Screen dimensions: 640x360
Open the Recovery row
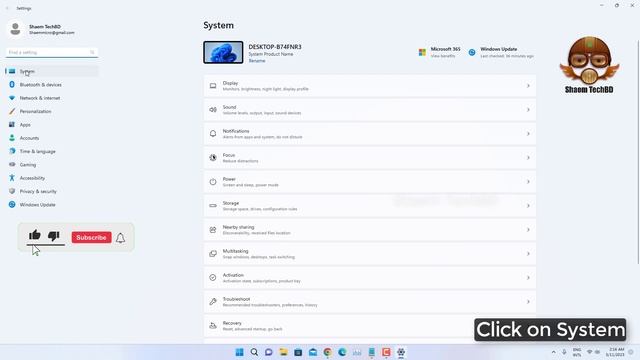click(370, 326)
